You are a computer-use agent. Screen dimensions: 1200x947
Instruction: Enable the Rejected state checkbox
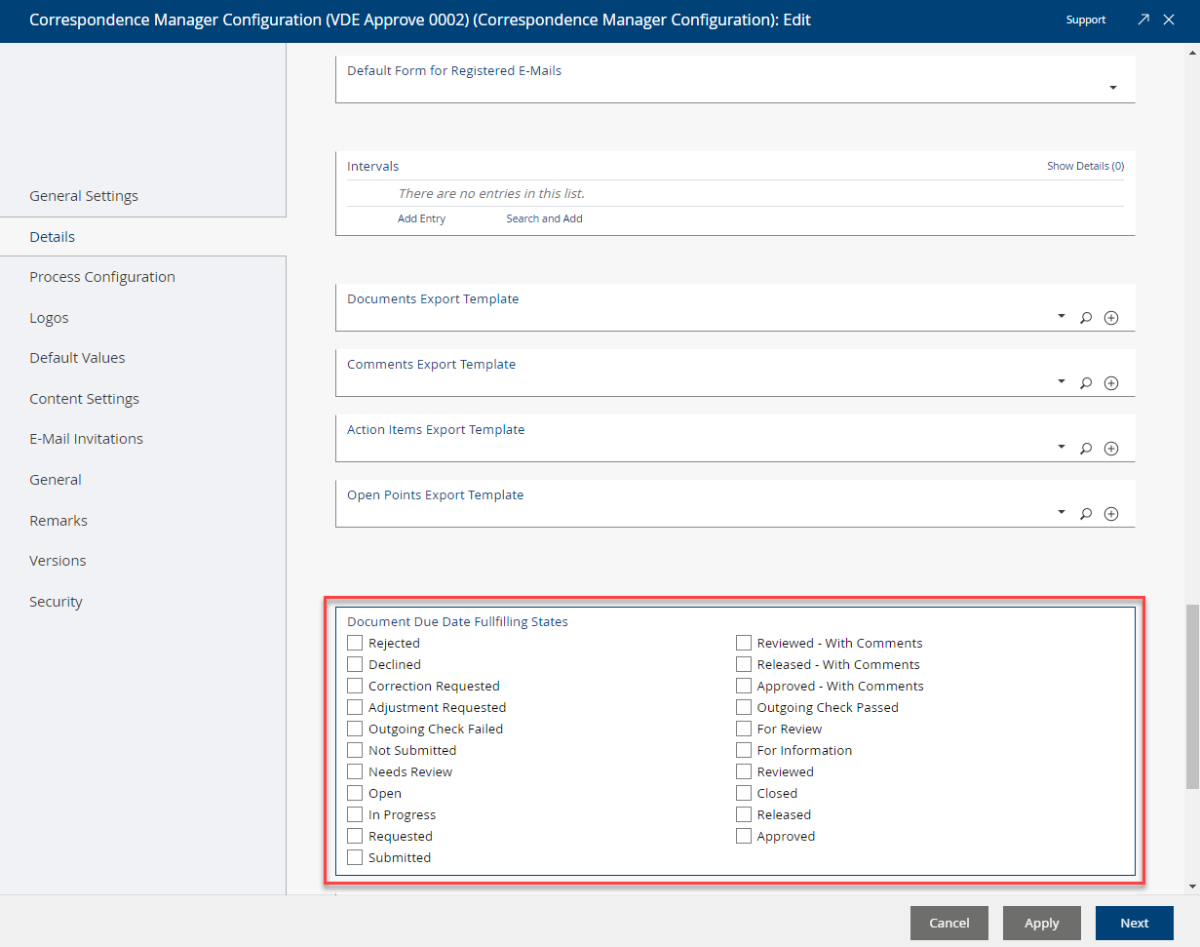[x=355, y=643]
